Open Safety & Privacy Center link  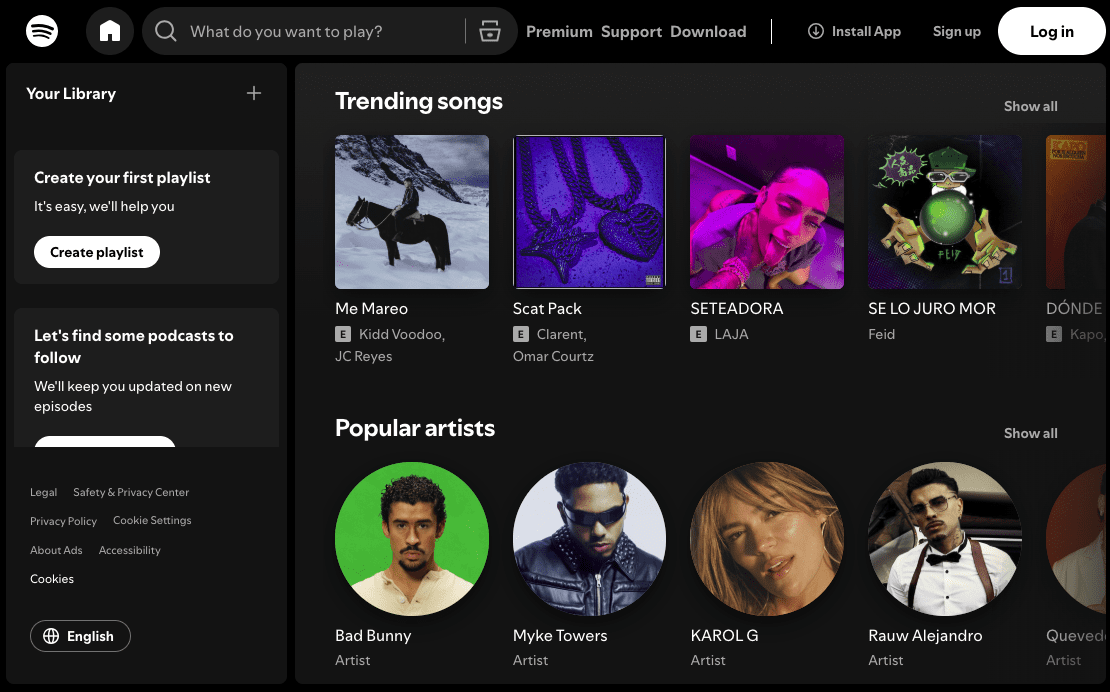[131, 492]
